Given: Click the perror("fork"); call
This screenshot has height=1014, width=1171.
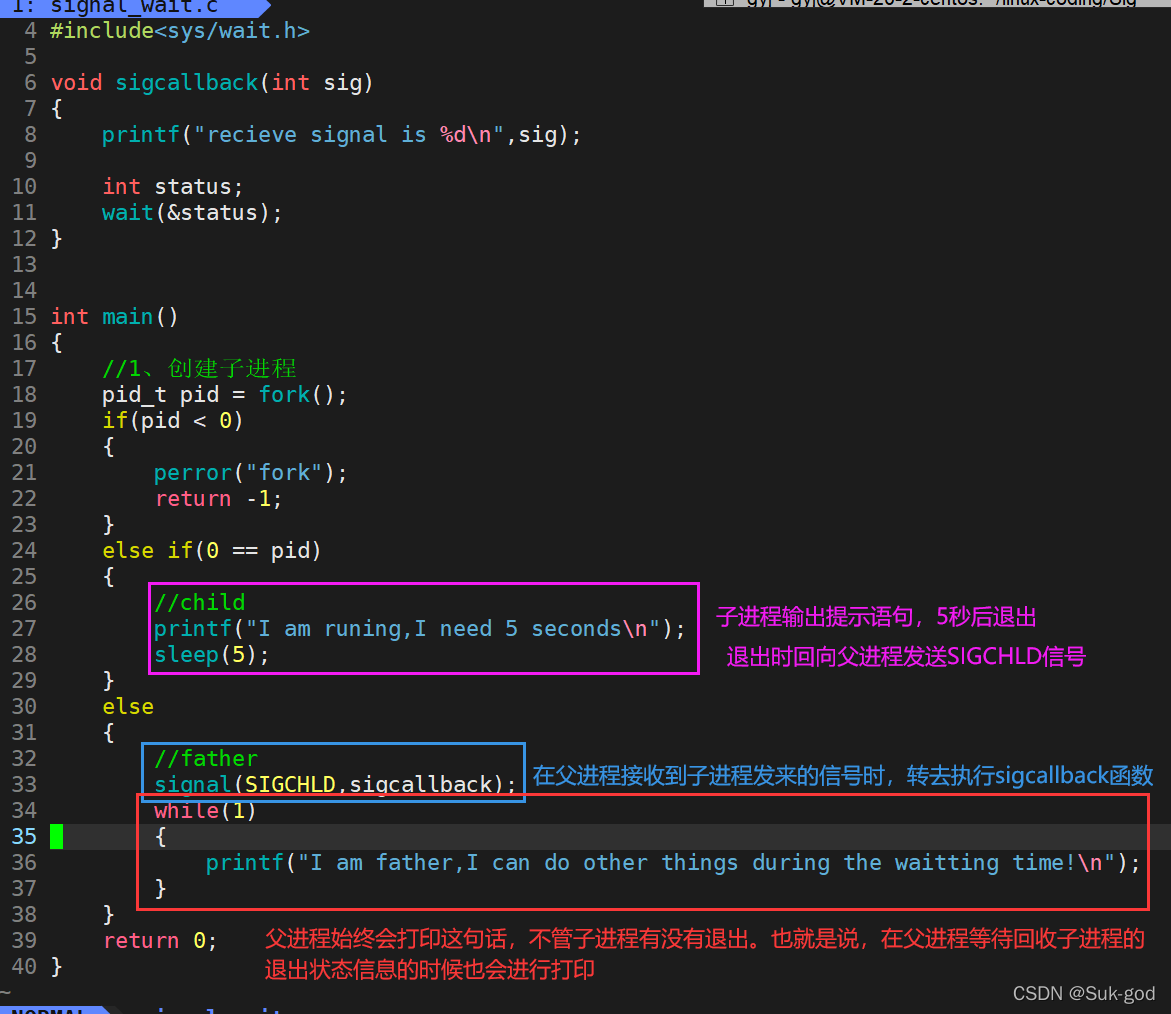Looking at the screenshot, I should [250, 473].
